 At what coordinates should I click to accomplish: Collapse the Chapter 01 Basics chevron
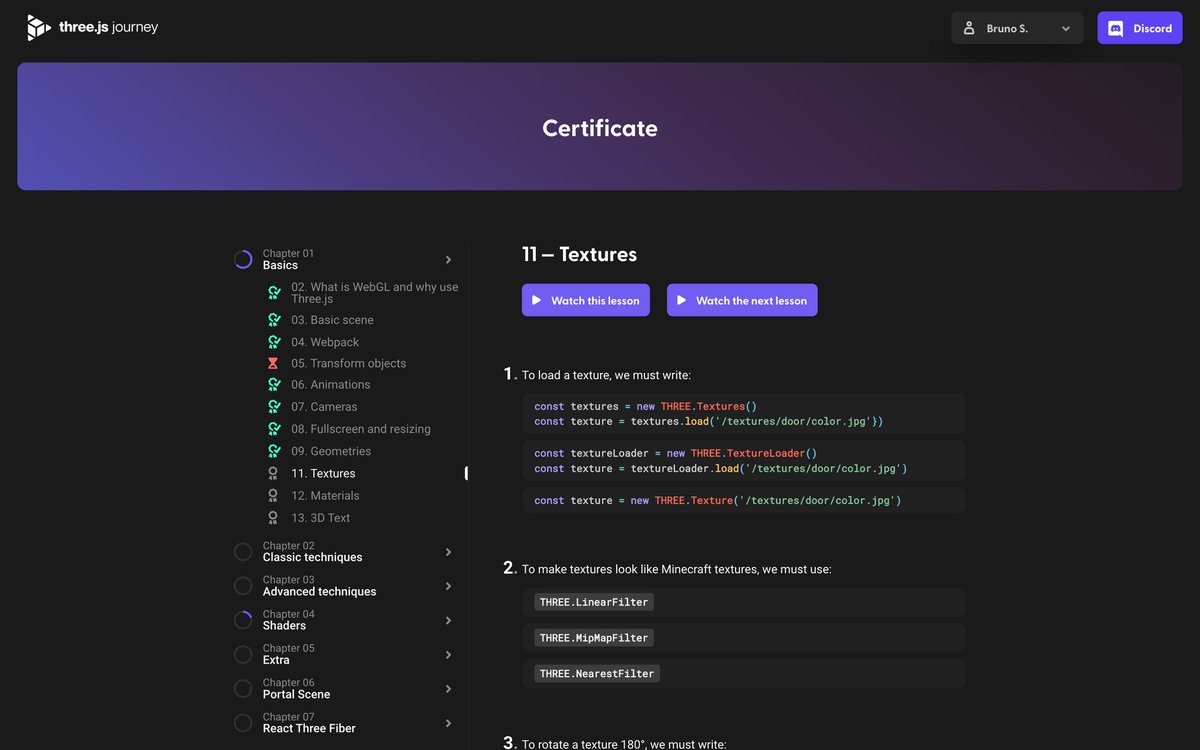tap(448, 260)
